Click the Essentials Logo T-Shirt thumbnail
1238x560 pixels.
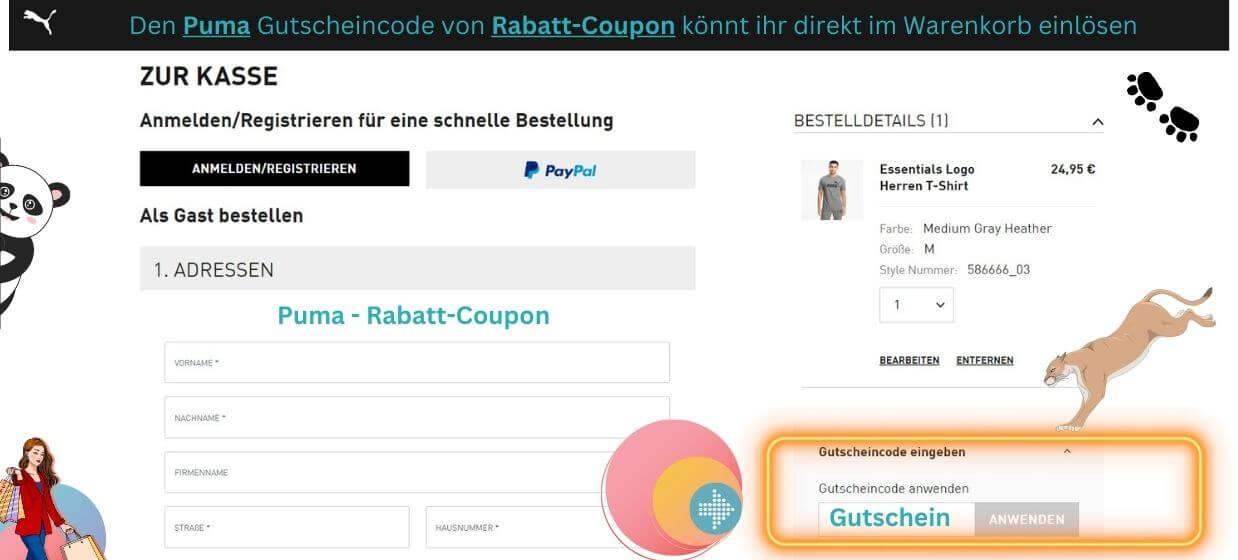(832, 190)
